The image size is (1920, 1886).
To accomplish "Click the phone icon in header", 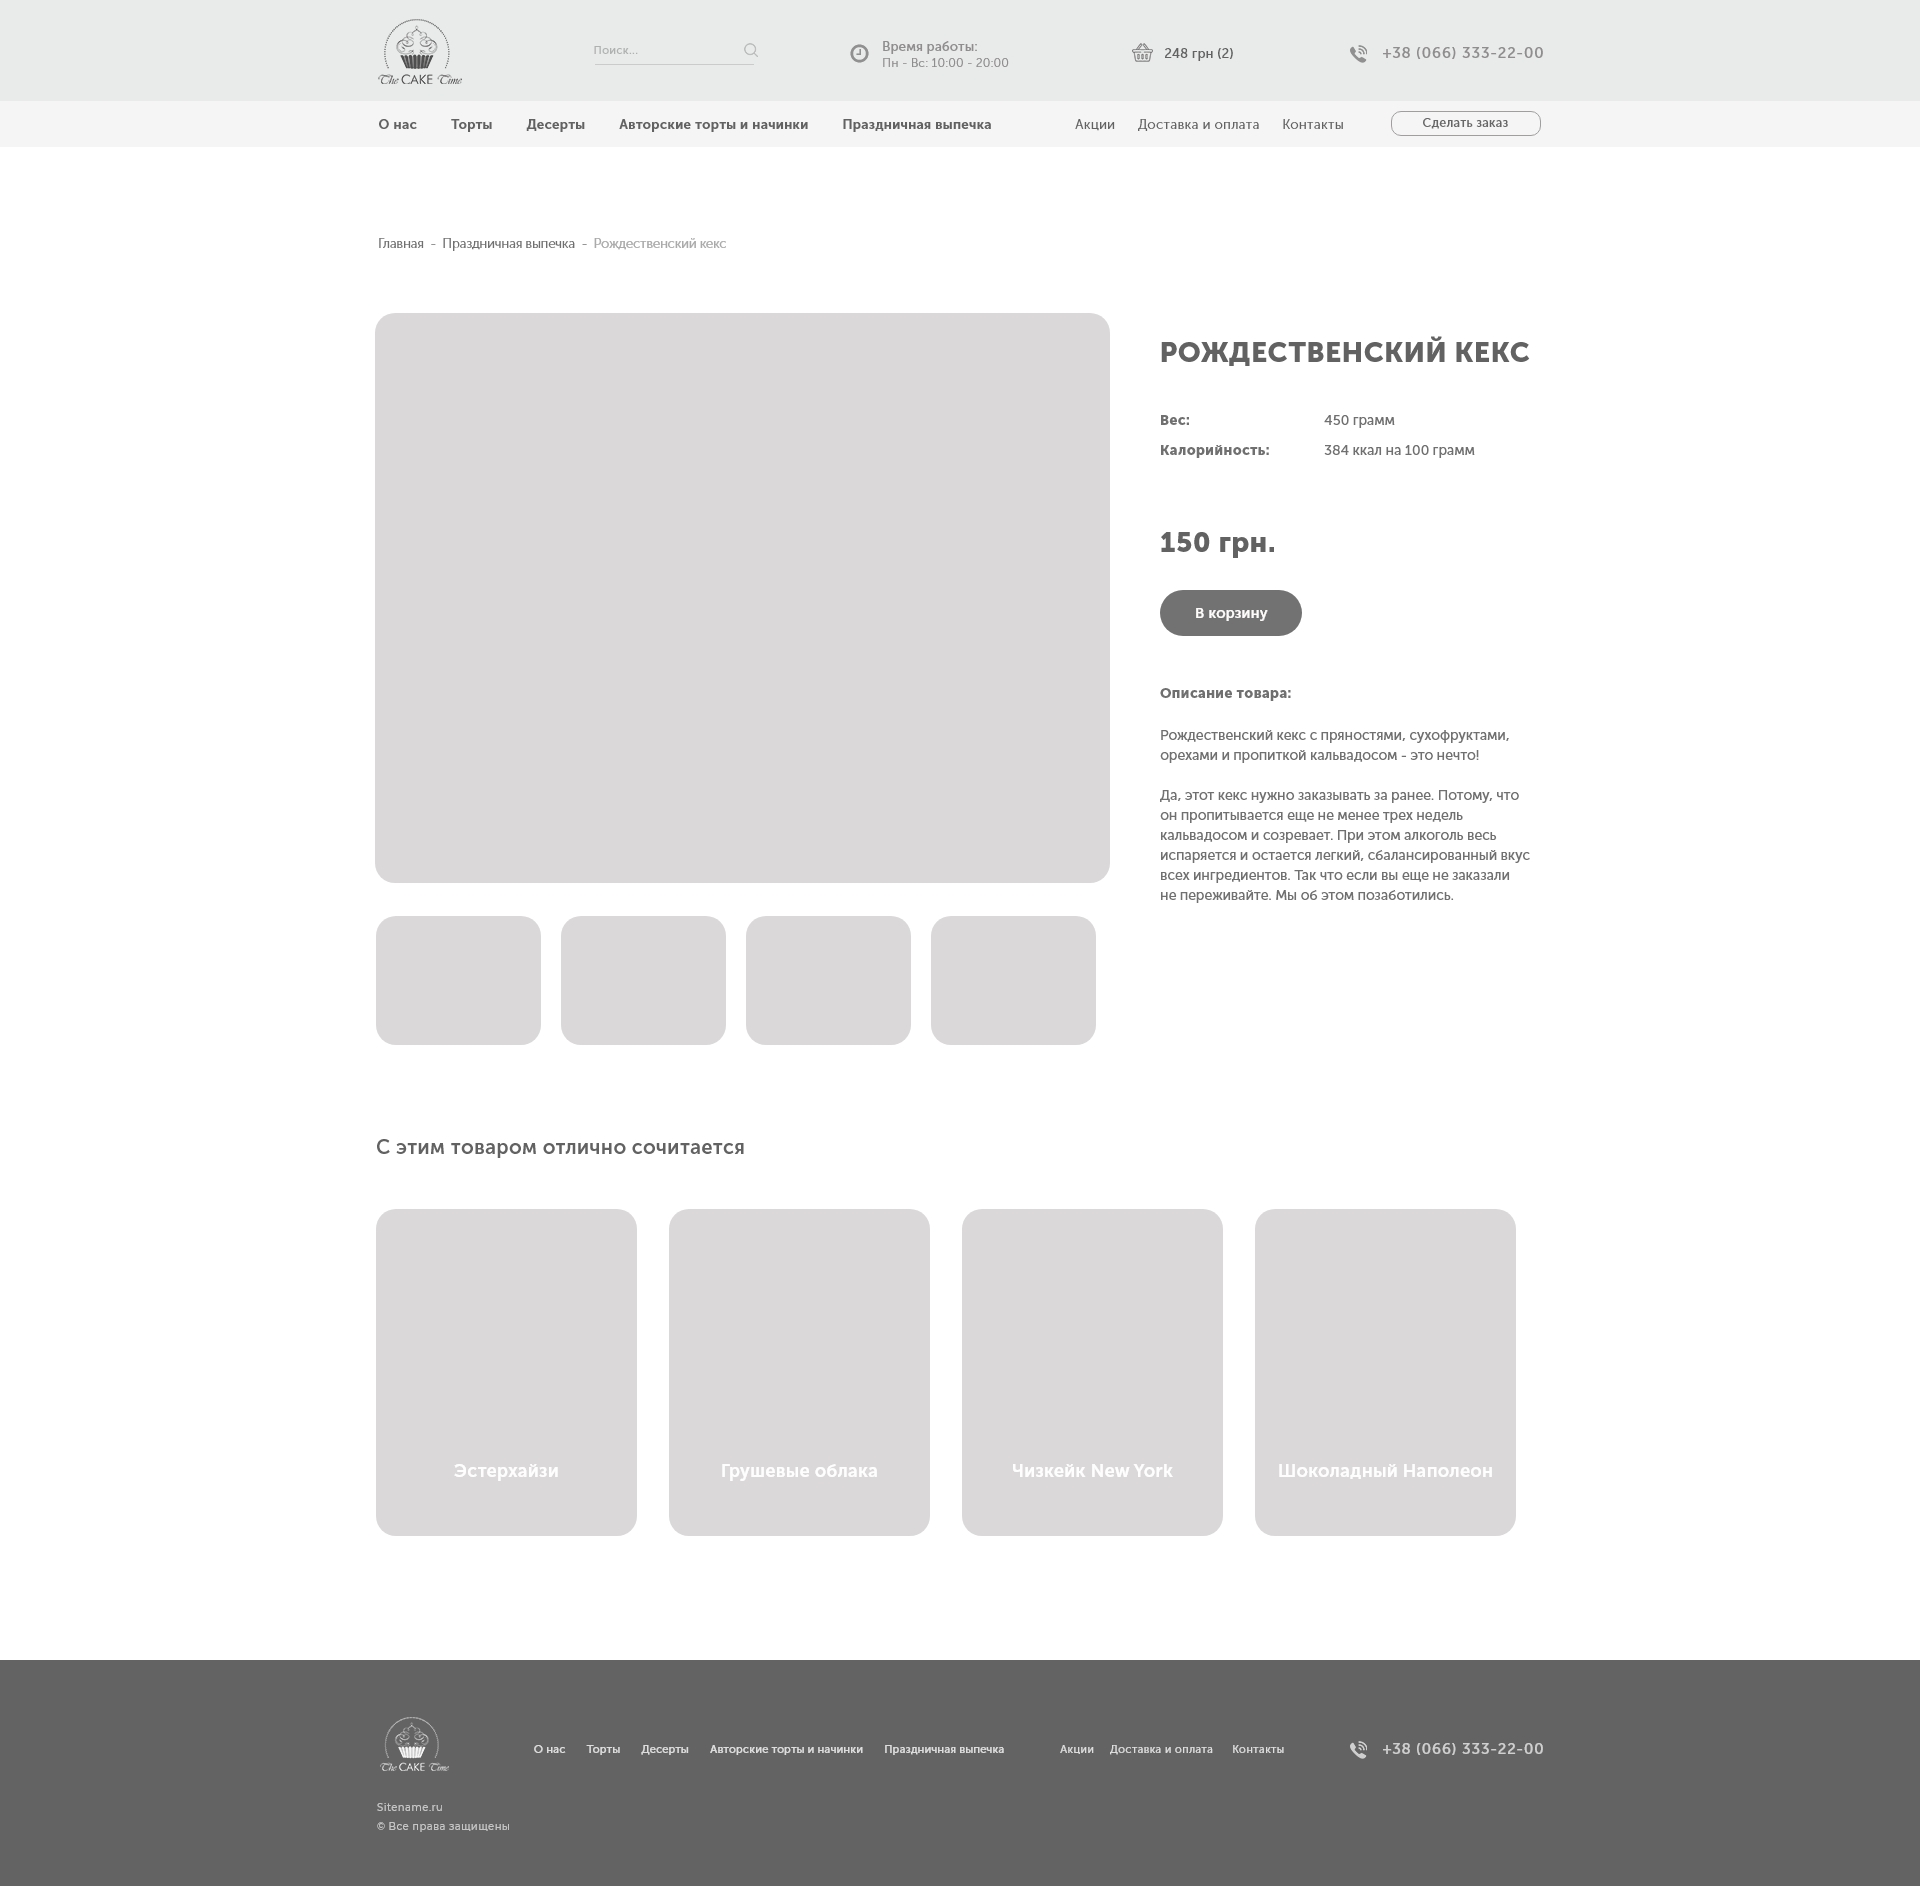I will [1358, 54].
